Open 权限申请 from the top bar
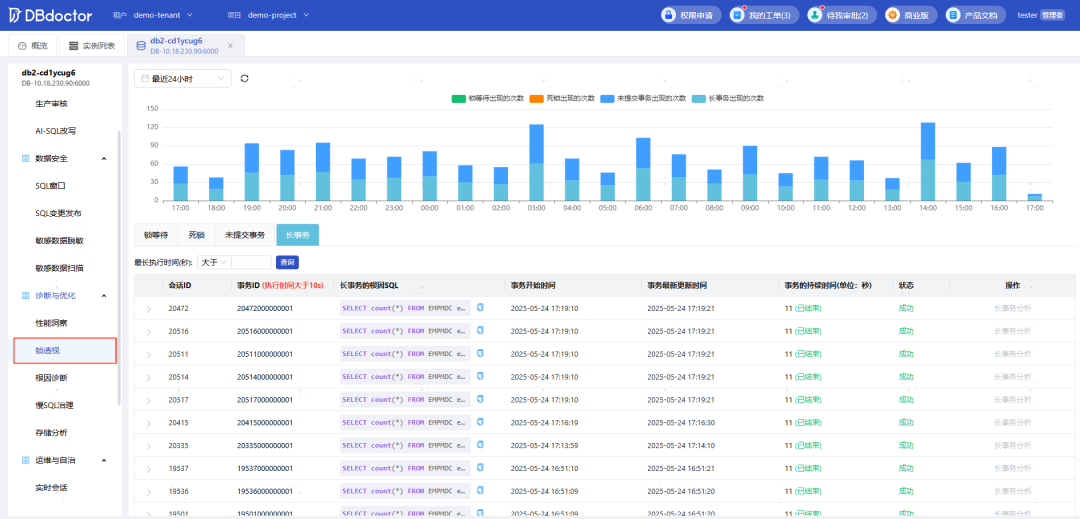 point(691,14)
